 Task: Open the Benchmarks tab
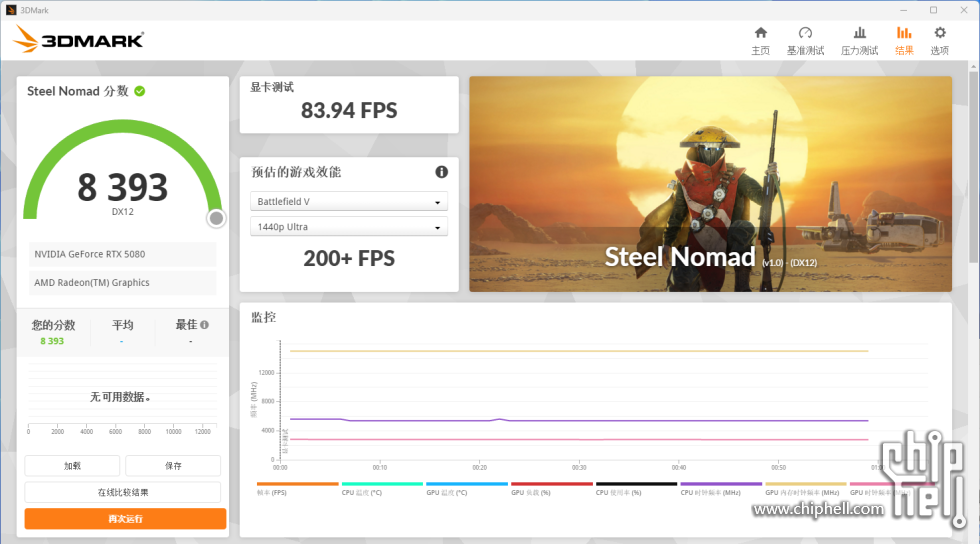pyautogui.click(x=805, y=41)
